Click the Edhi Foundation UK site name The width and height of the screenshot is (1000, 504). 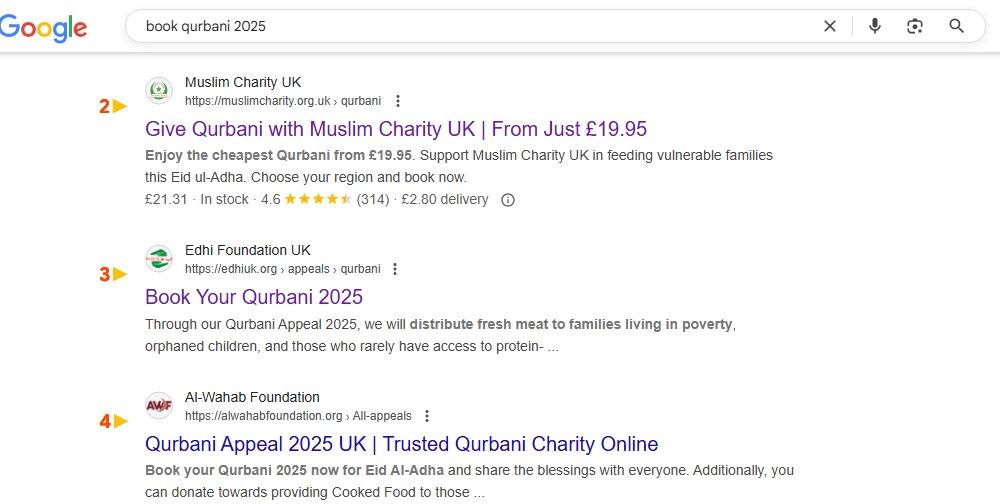point(248,250)
